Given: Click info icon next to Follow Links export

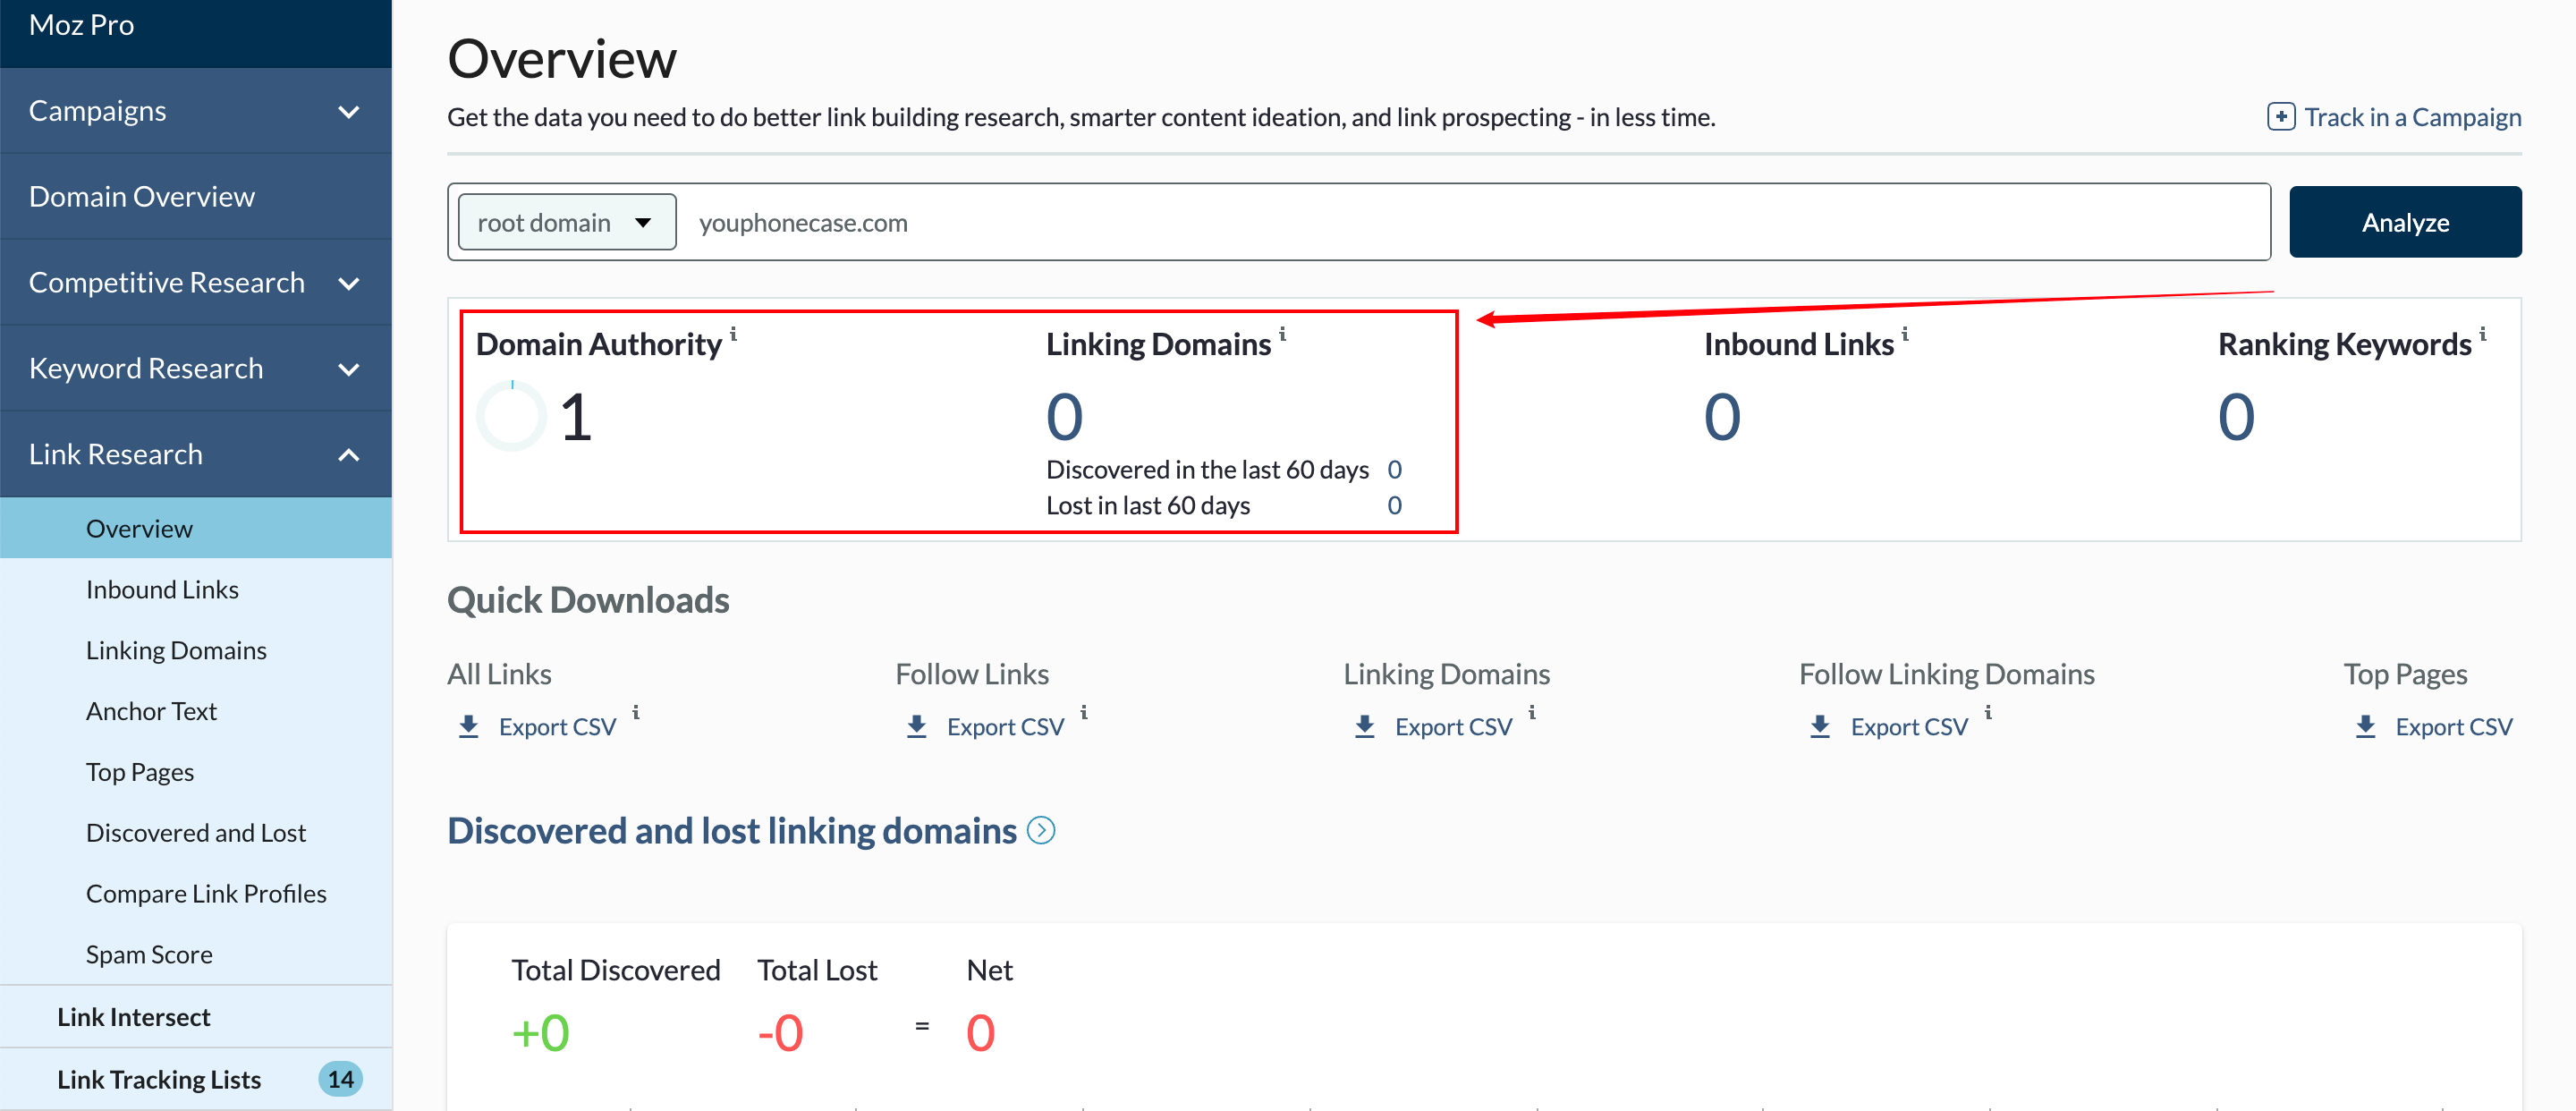Looking at the screenshot, I should pos(1084,712).
